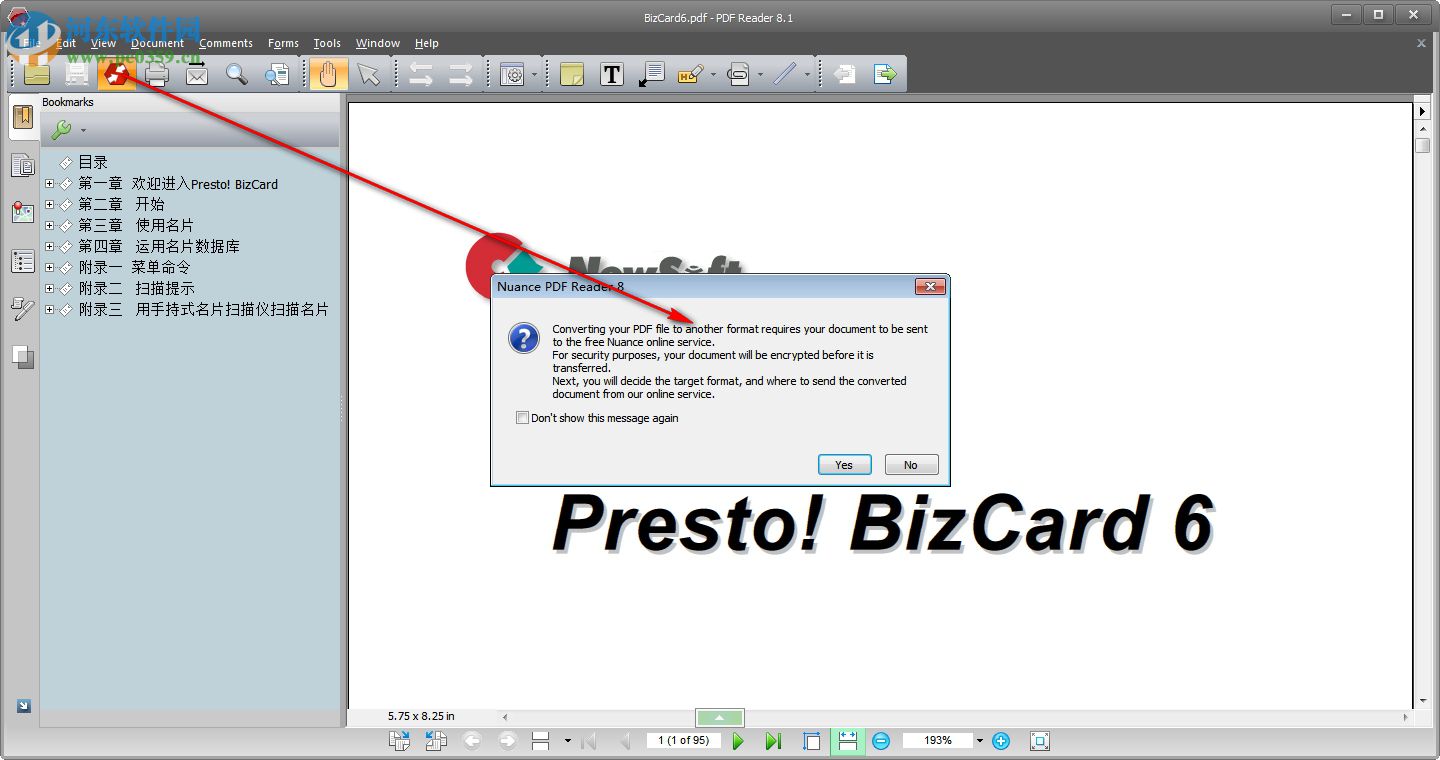This screenshot has width=1440, height=760.
Task: Open the list panel sidebar icon
Action: pyautogui.click(x=23, y=261)
